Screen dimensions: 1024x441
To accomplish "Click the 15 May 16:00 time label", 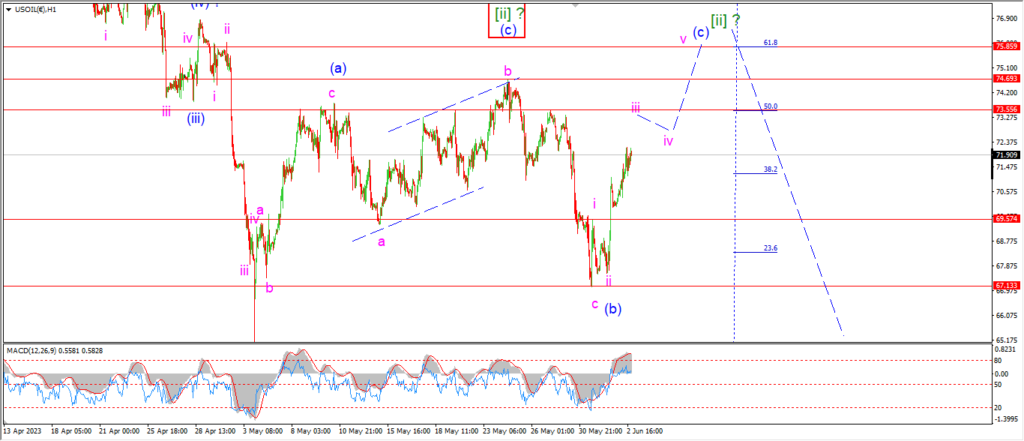I will 407,431.
